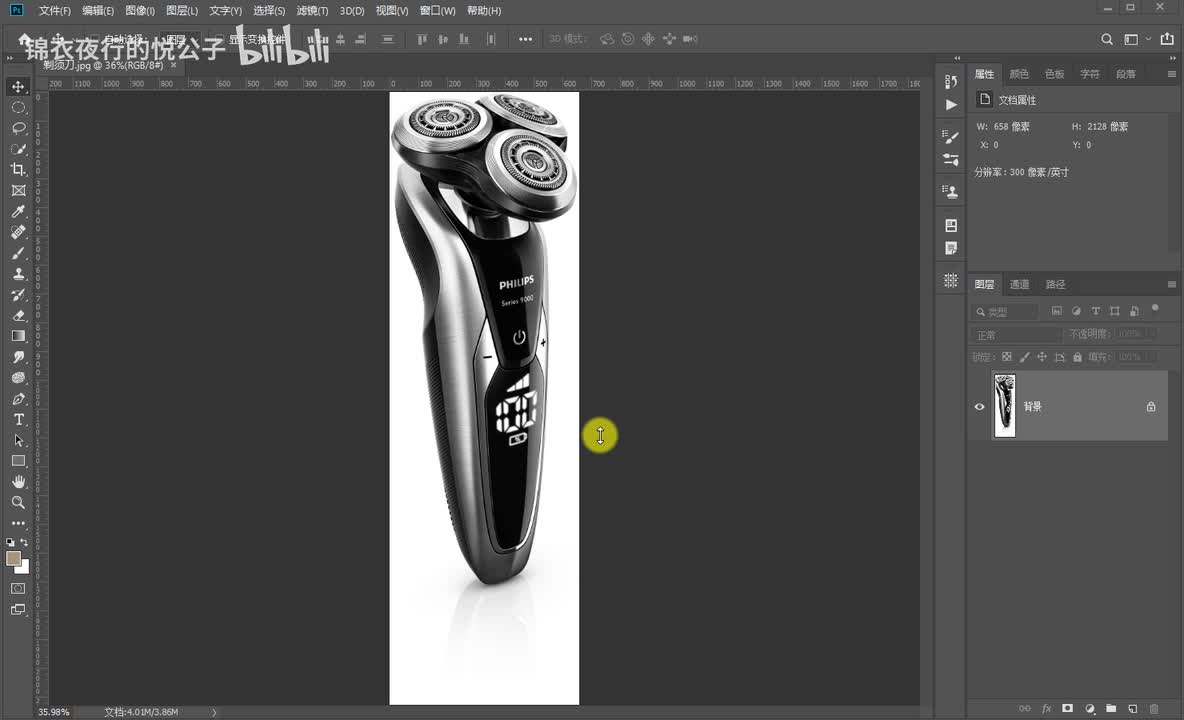This screenshot has width=1184, height=720.
Task: Select the Healing Brush tool
Action: (18, 232)
